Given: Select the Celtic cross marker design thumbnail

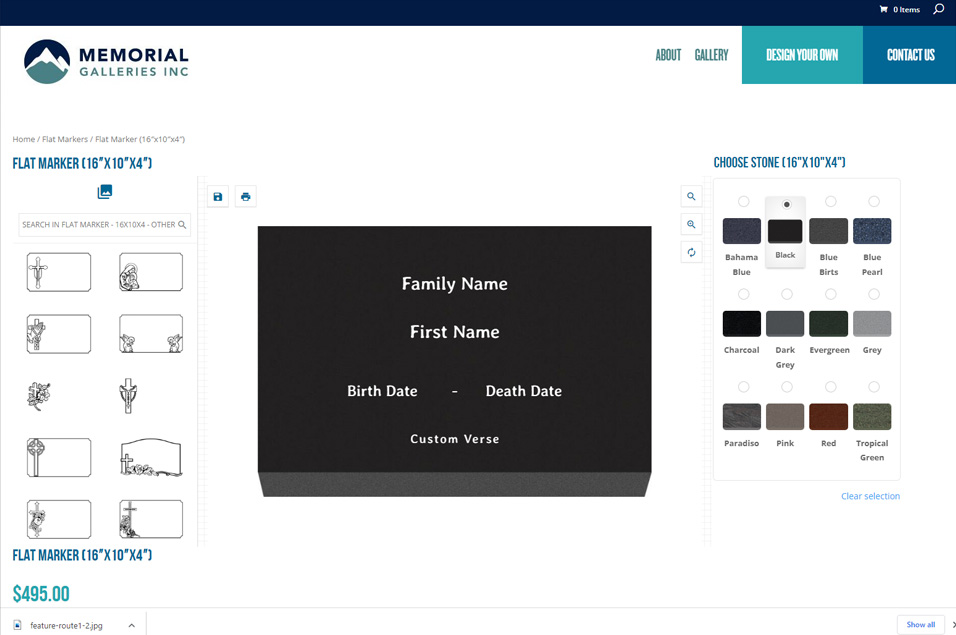Looking at the screenshot, I should 59,458.
